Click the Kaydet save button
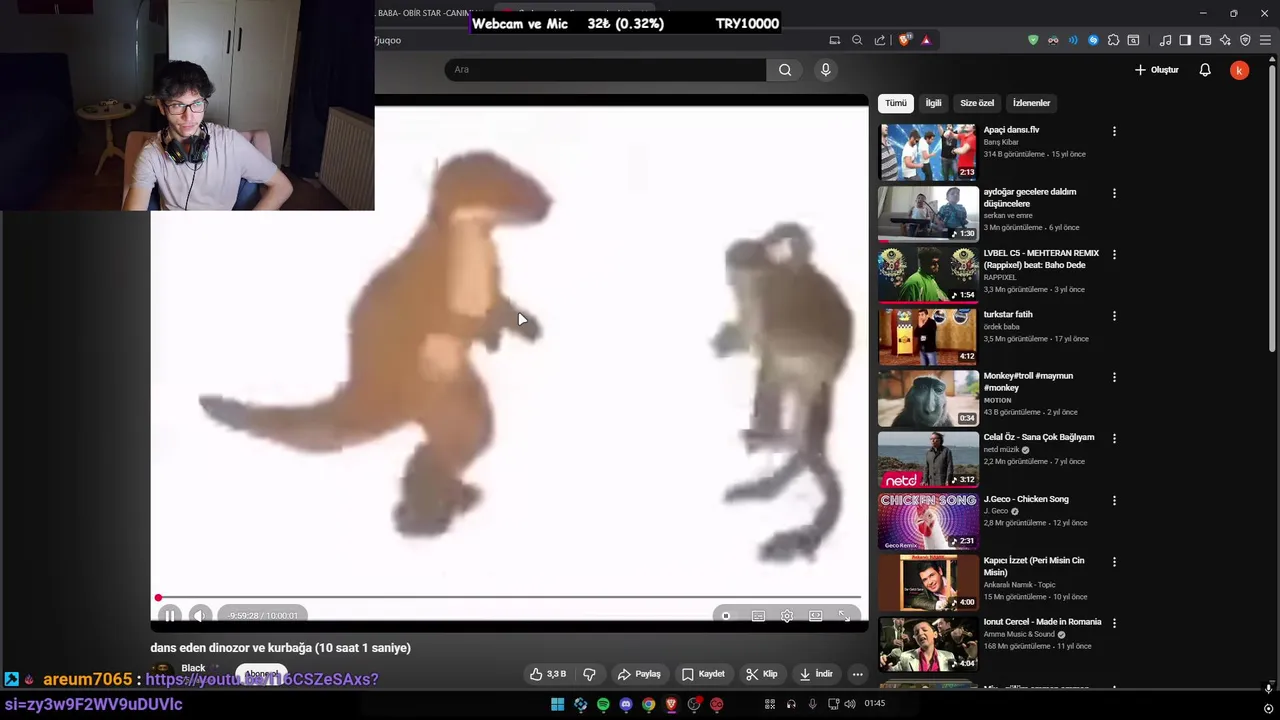This screenshot has height=720, width=1280. pos(703,674)
